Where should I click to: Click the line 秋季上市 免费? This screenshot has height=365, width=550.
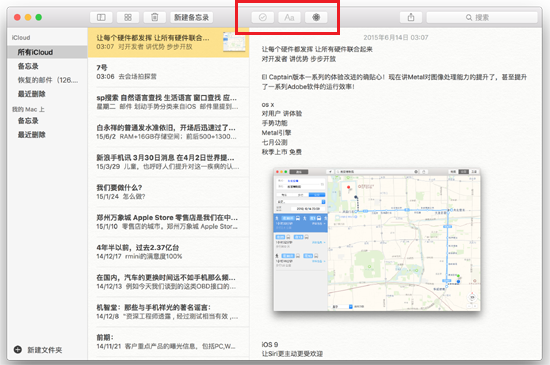[282, 152]
